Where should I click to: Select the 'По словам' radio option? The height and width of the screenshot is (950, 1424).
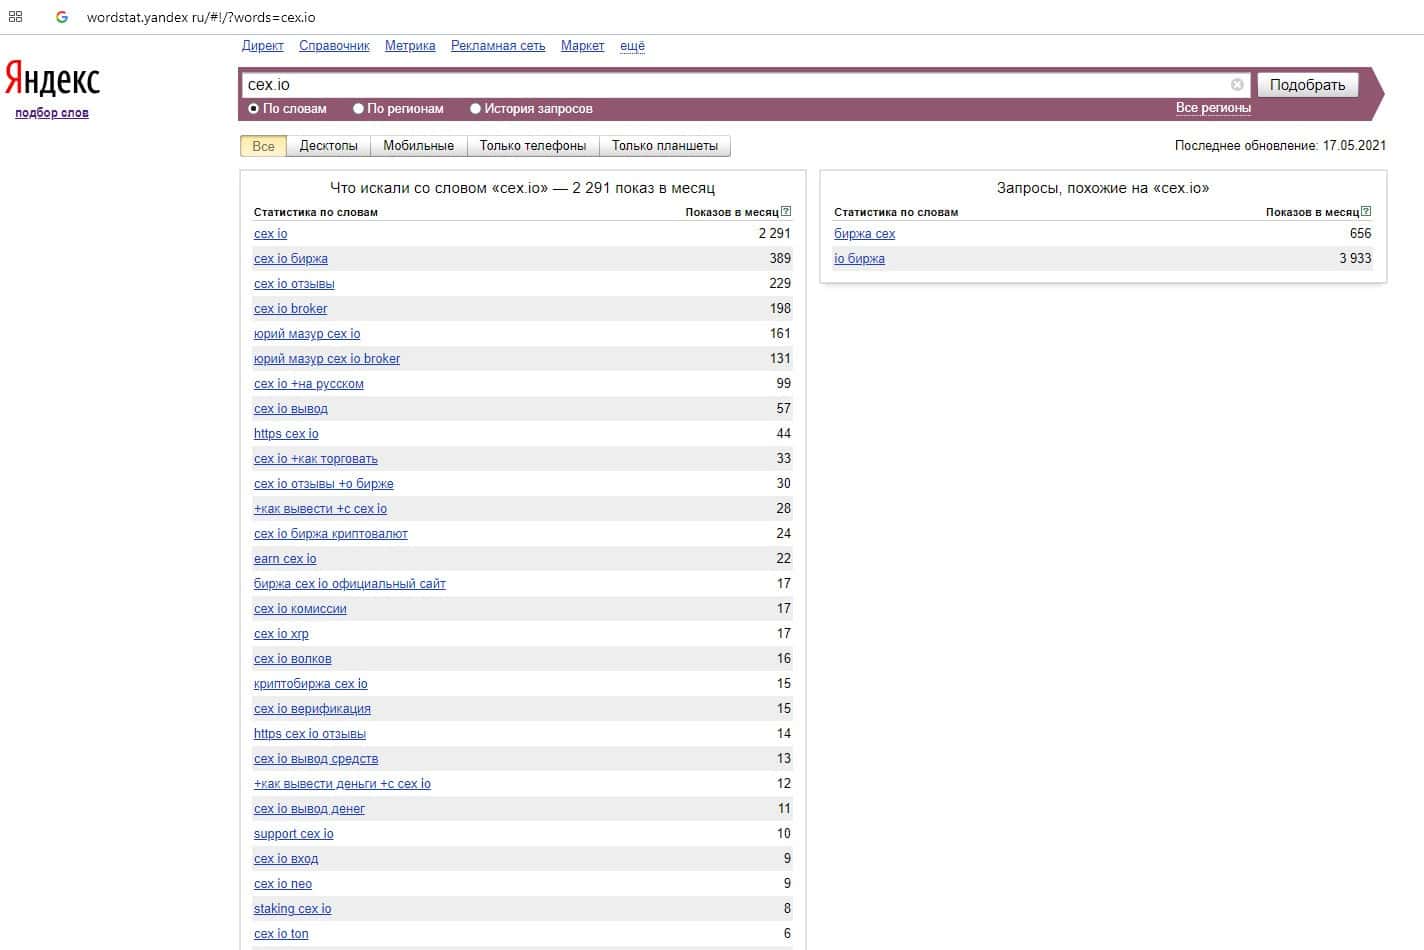tap(254, 109)
